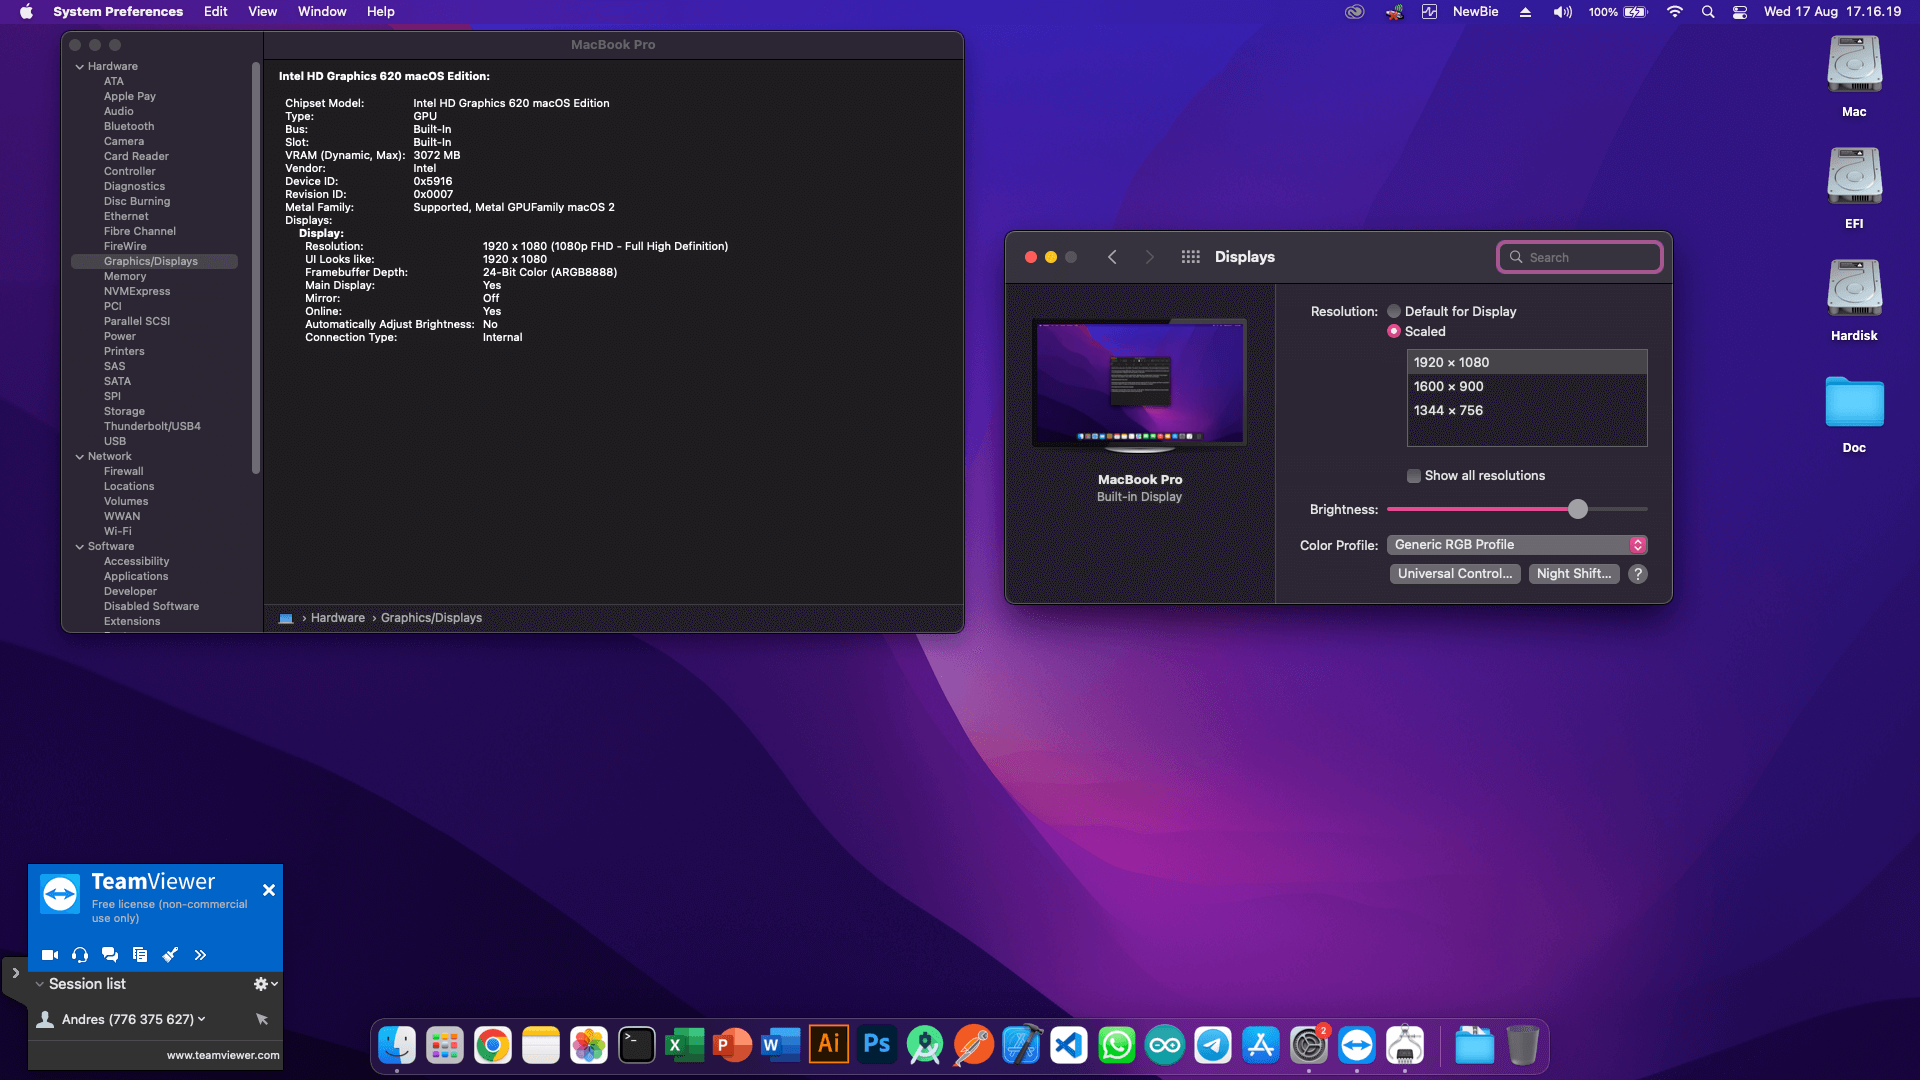Open Night Shift settings
The image size is (1920, 1080).
(x=1574, y=574)
